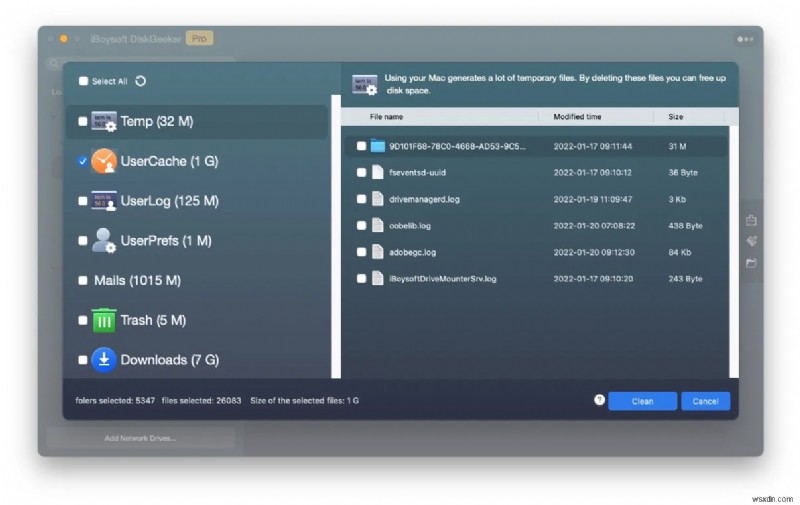This screenshot has height=505, width=800.
Task: Click the adobegc.log file icon
Action: pyautogui.click(x=378, y=252)
